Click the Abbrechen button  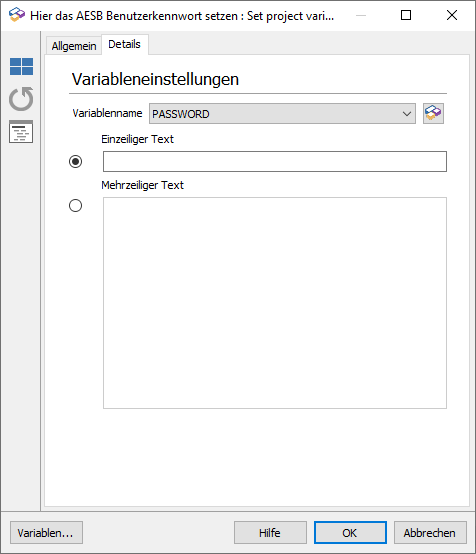click(430, 532)
